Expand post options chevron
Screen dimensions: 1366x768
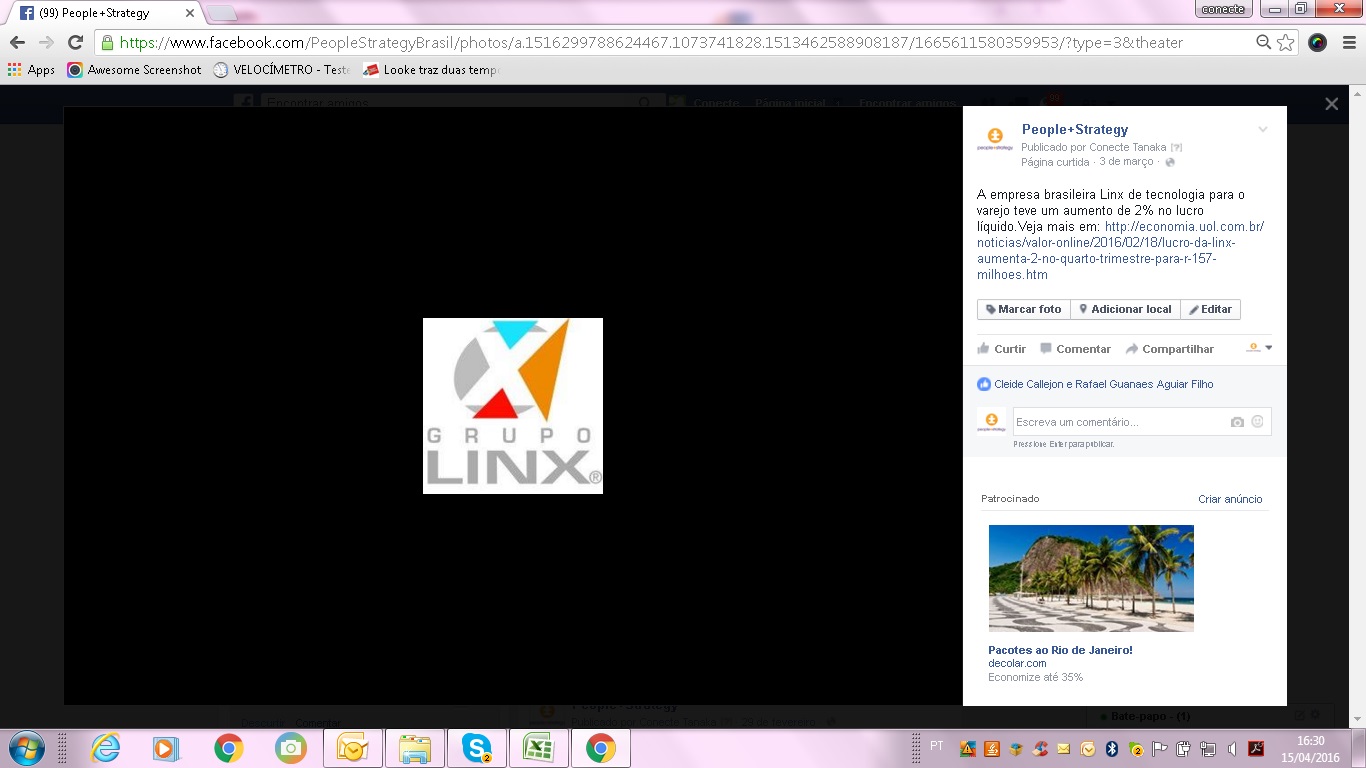(x=1263, y=130)
